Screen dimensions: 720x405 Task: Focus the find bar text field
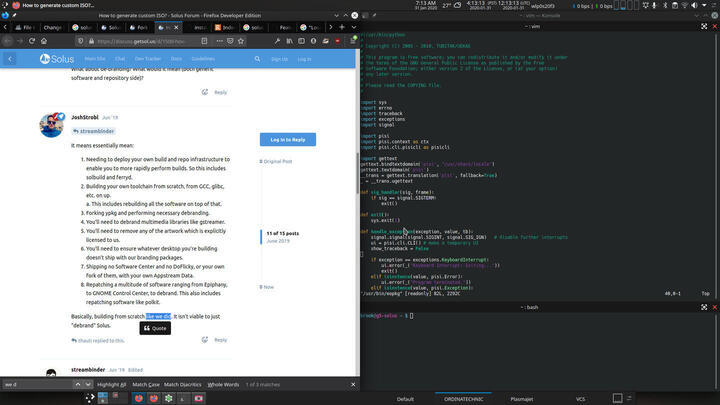(37, 384)
